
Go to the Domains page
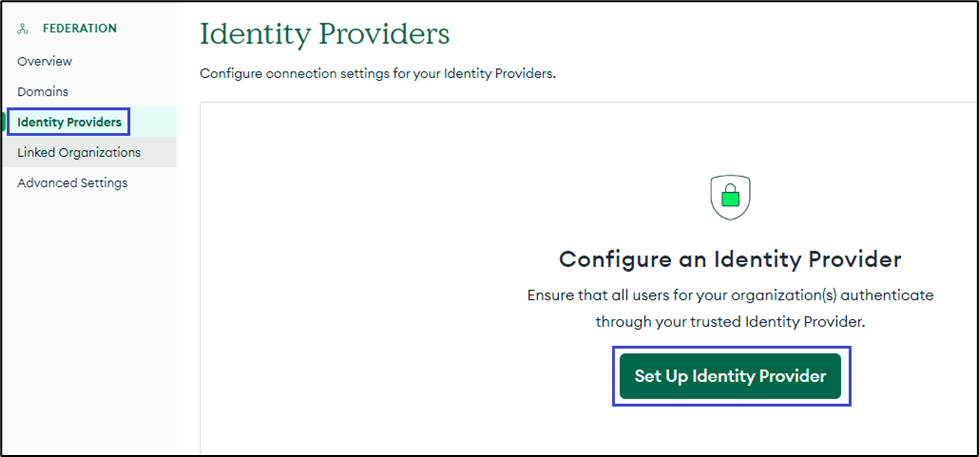43,92
